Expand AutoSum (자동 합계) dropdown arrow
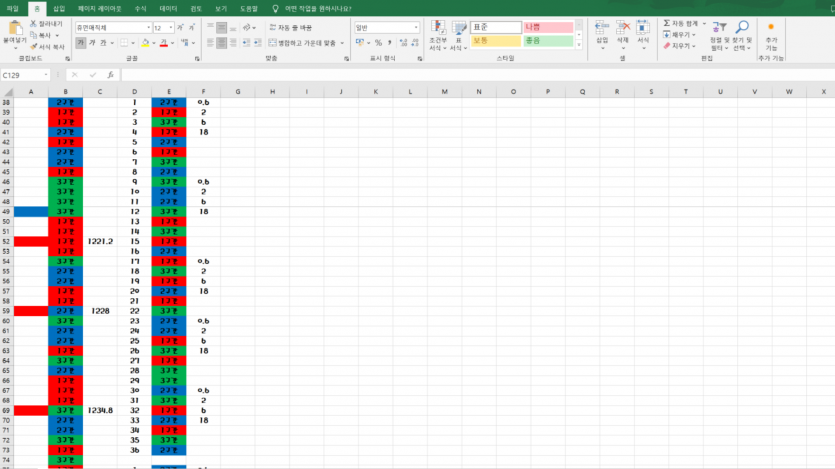The height and width of the screenshot is (469, 835). (704, 24)
